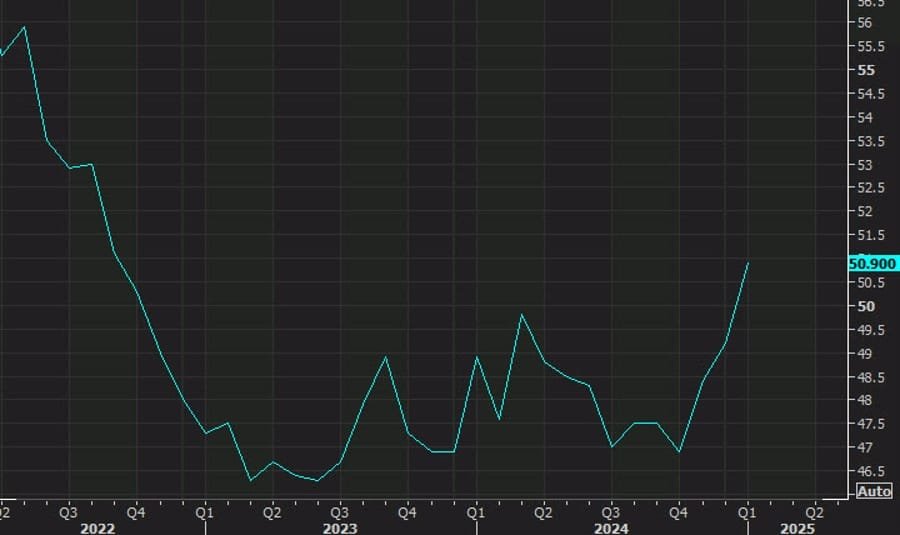Click the 50.900 last value label
900x535 pixels.
click(x=870, y=264)
